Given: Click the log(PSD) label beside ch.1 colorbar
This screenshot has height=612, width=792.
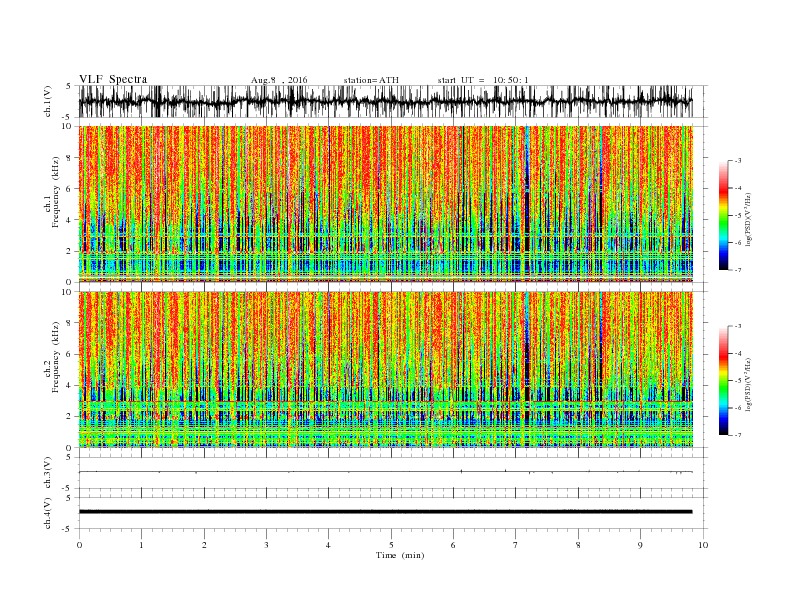Looking at the screenshot, I should (x=748, y=220).
